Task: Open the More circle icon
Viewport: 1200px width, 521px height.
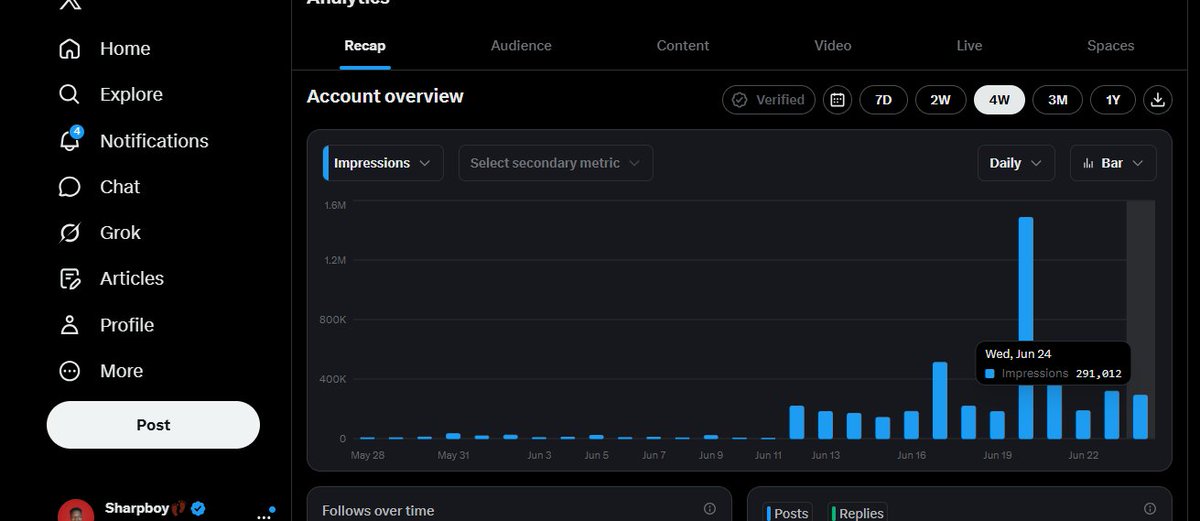Action: (69, 371)
